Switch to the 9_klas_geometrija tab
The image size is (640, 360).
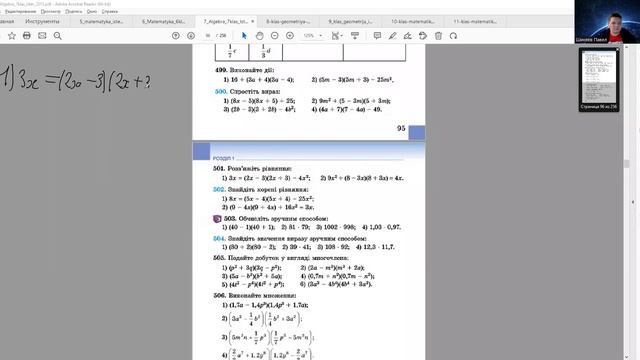point(350,21)
